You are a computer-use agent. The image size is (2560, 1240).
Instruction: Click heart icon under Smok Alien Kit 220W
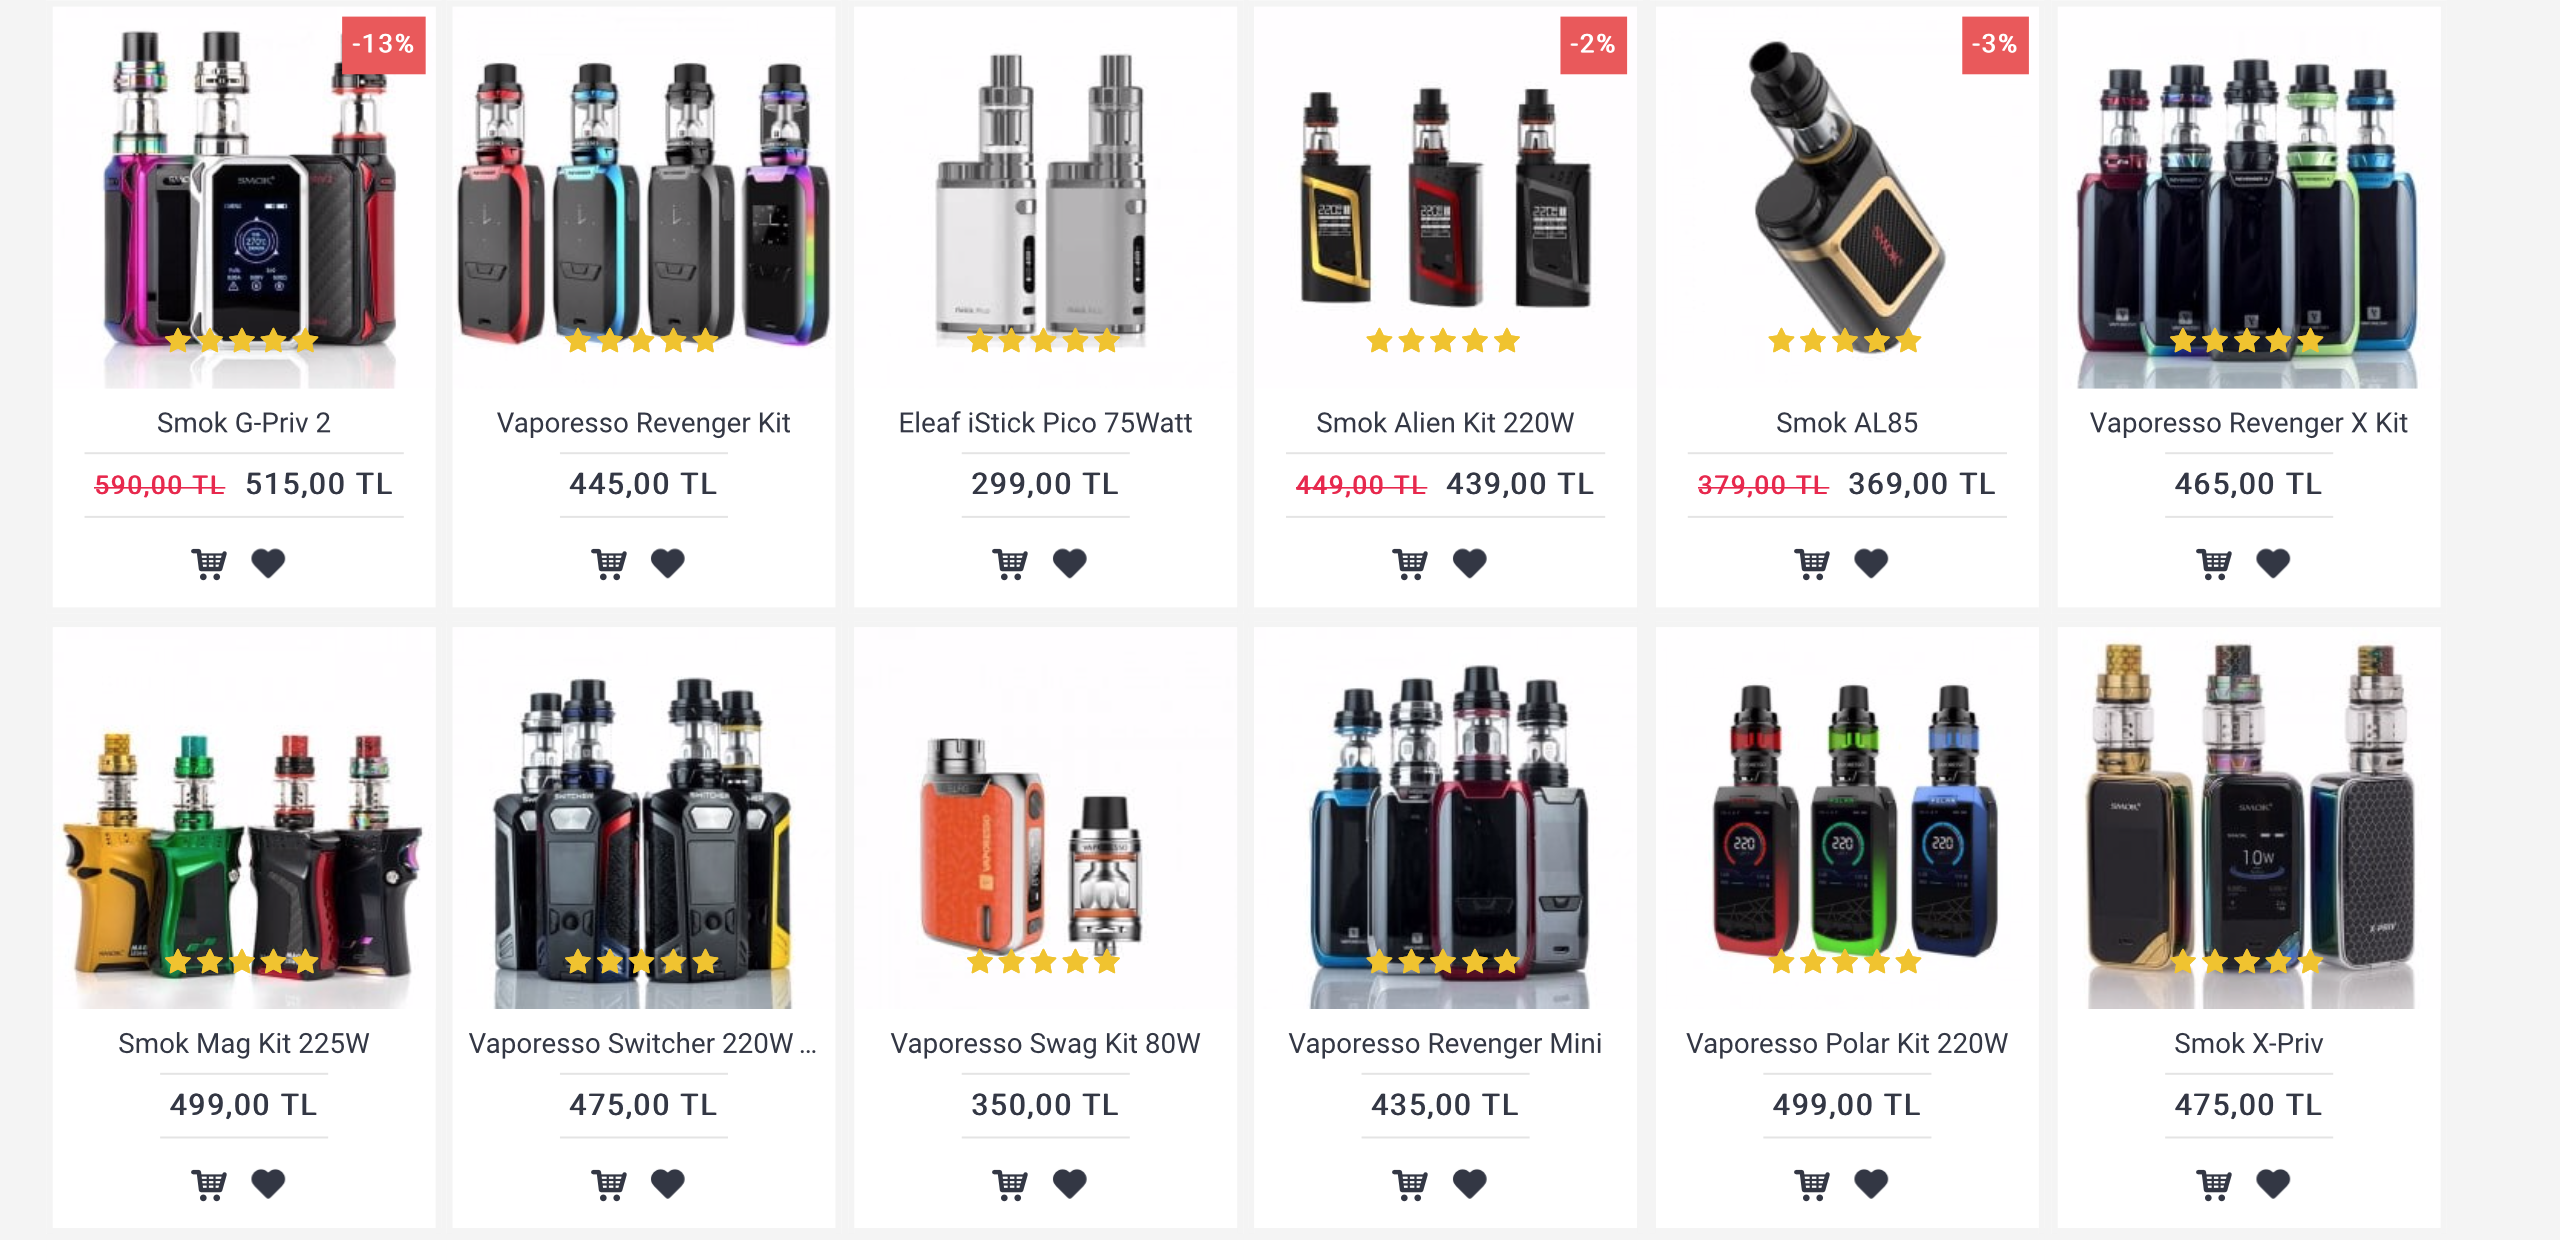(1470, 564)
